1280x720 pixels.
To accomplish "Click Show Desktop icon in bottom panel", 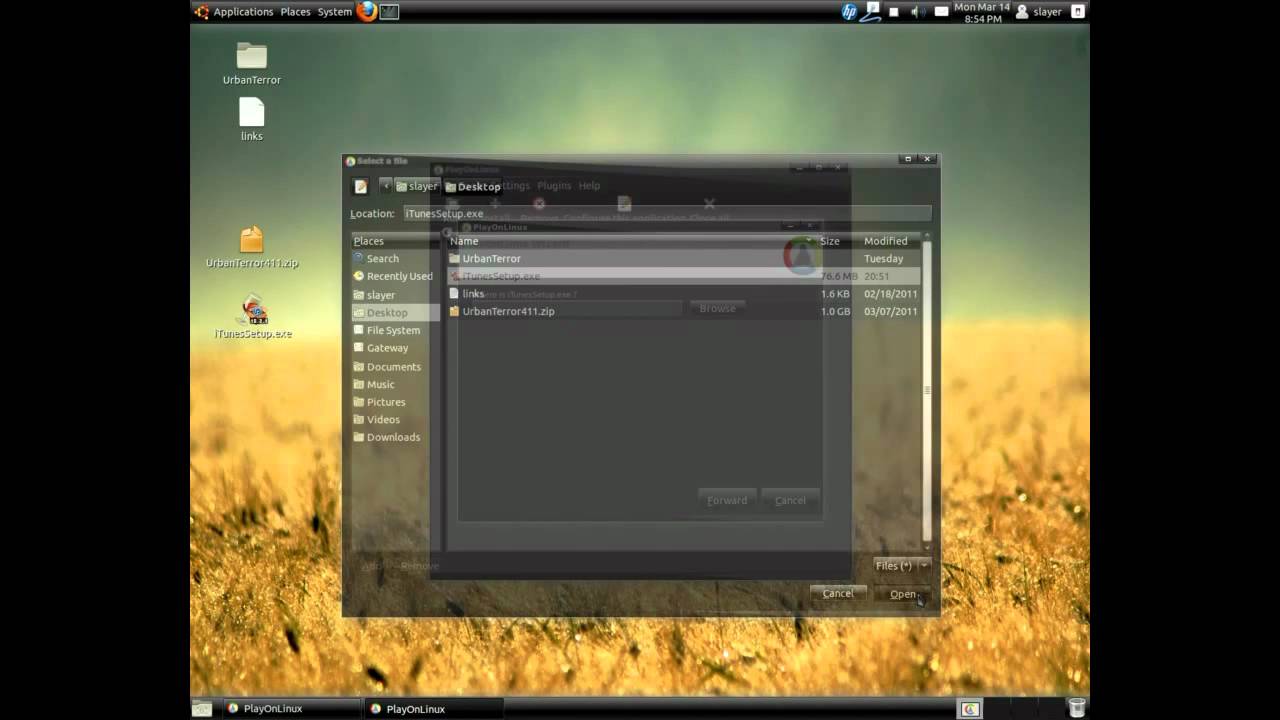I will click(202, 709).
